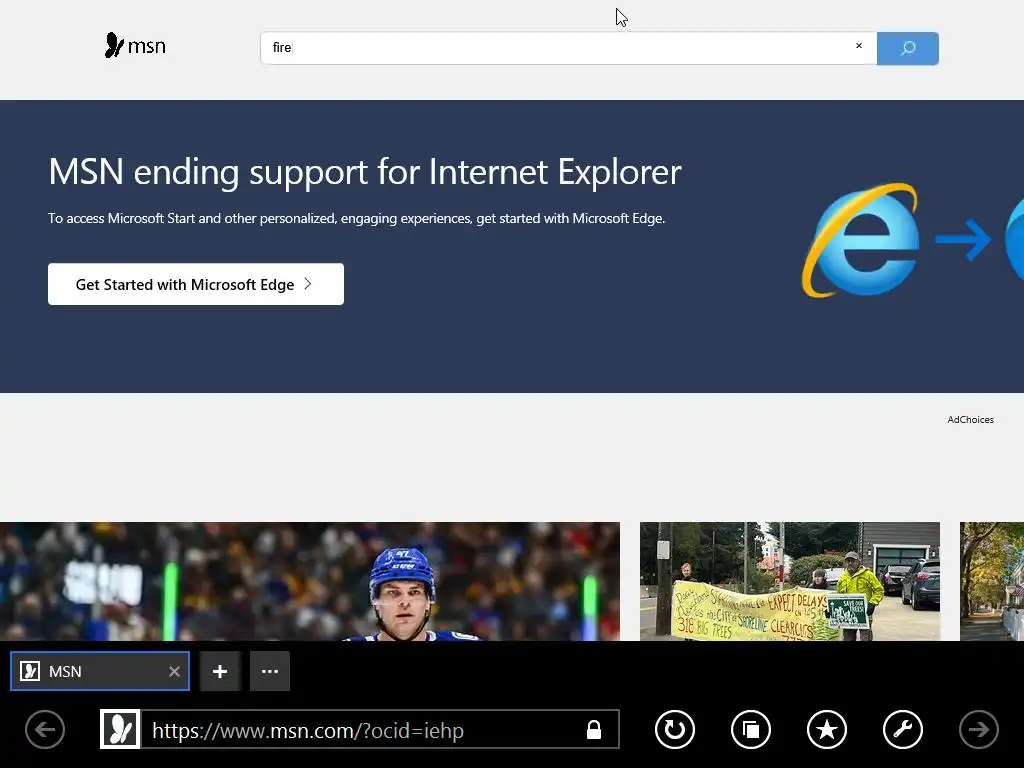Open Favorites star button

(827, 729)
